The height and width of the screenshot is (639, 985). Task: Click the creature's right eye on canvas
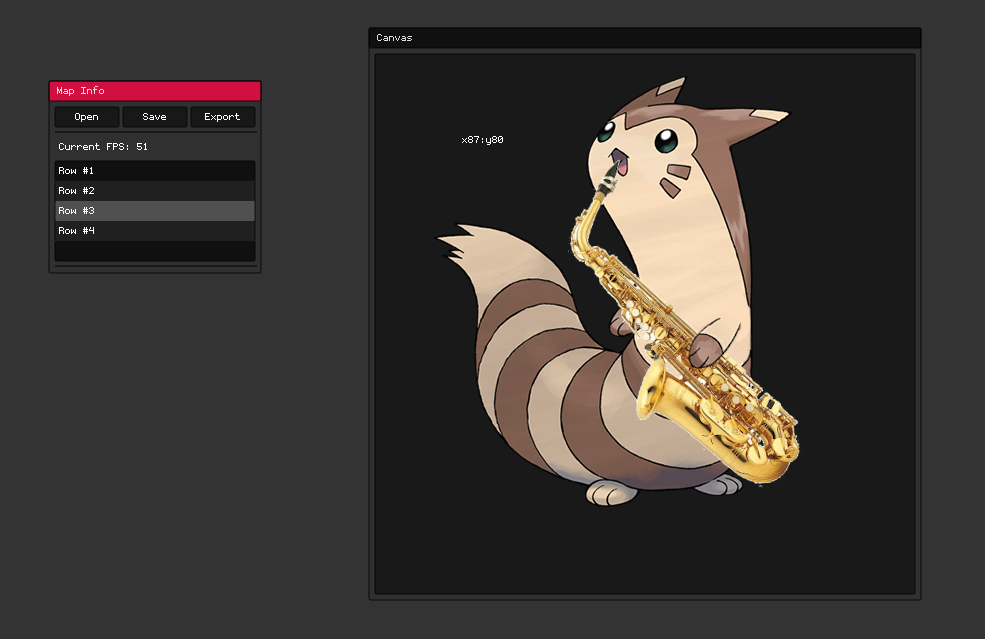666,141
